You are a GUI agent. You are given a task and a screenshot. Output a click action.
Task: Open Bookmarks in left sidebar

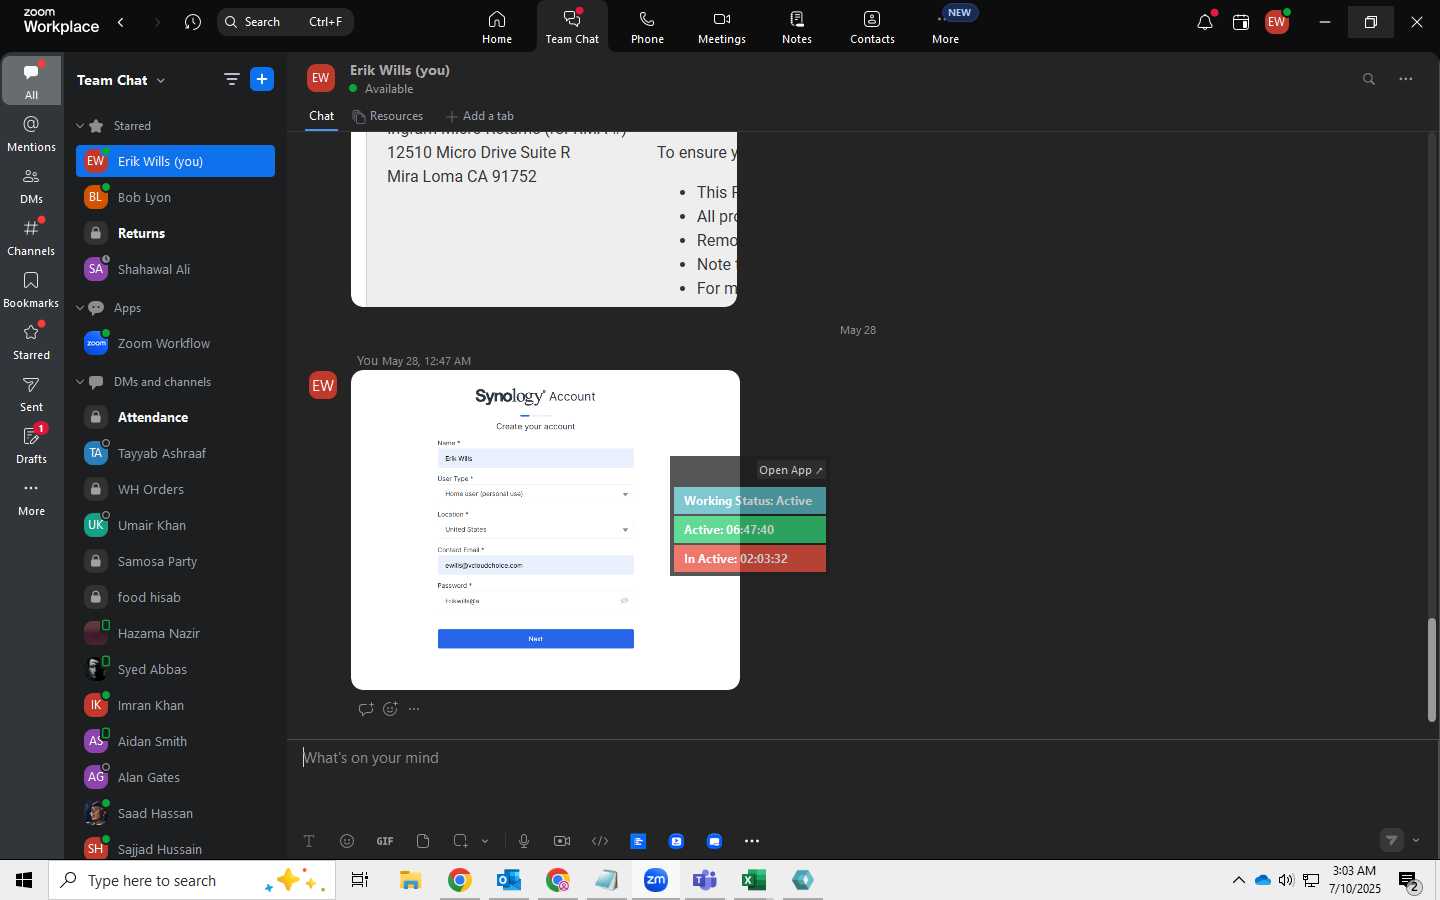click(31, 289)
